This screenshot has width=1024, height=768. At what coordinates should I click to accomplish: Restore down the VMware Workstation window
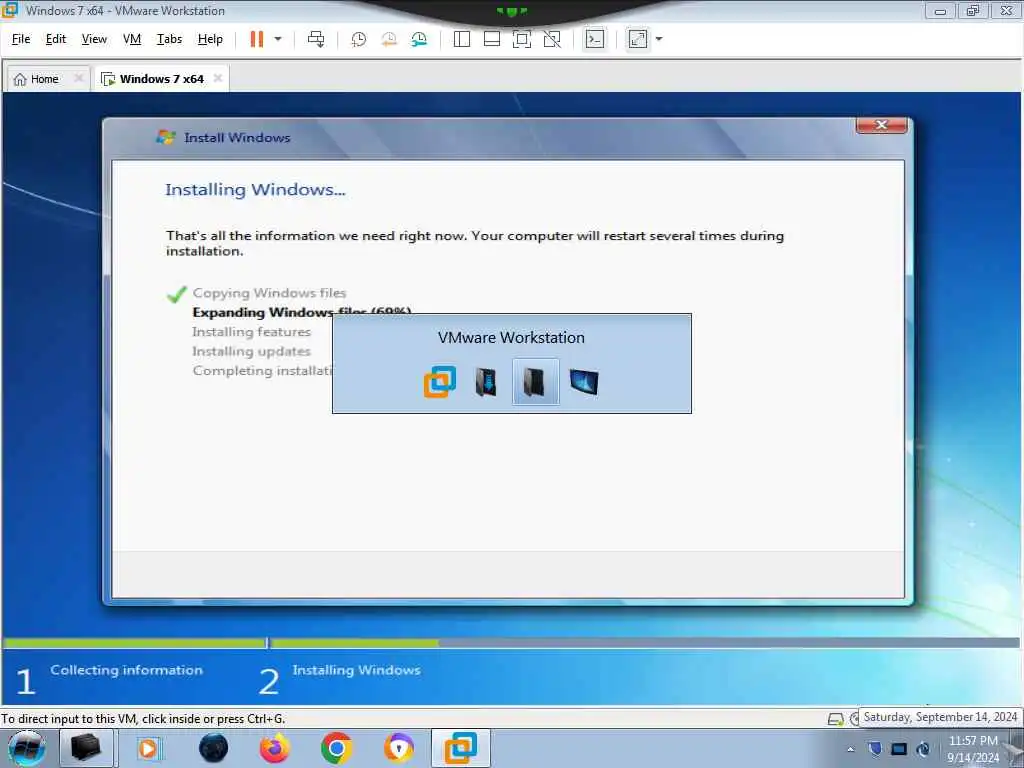[x=973, y=10]
